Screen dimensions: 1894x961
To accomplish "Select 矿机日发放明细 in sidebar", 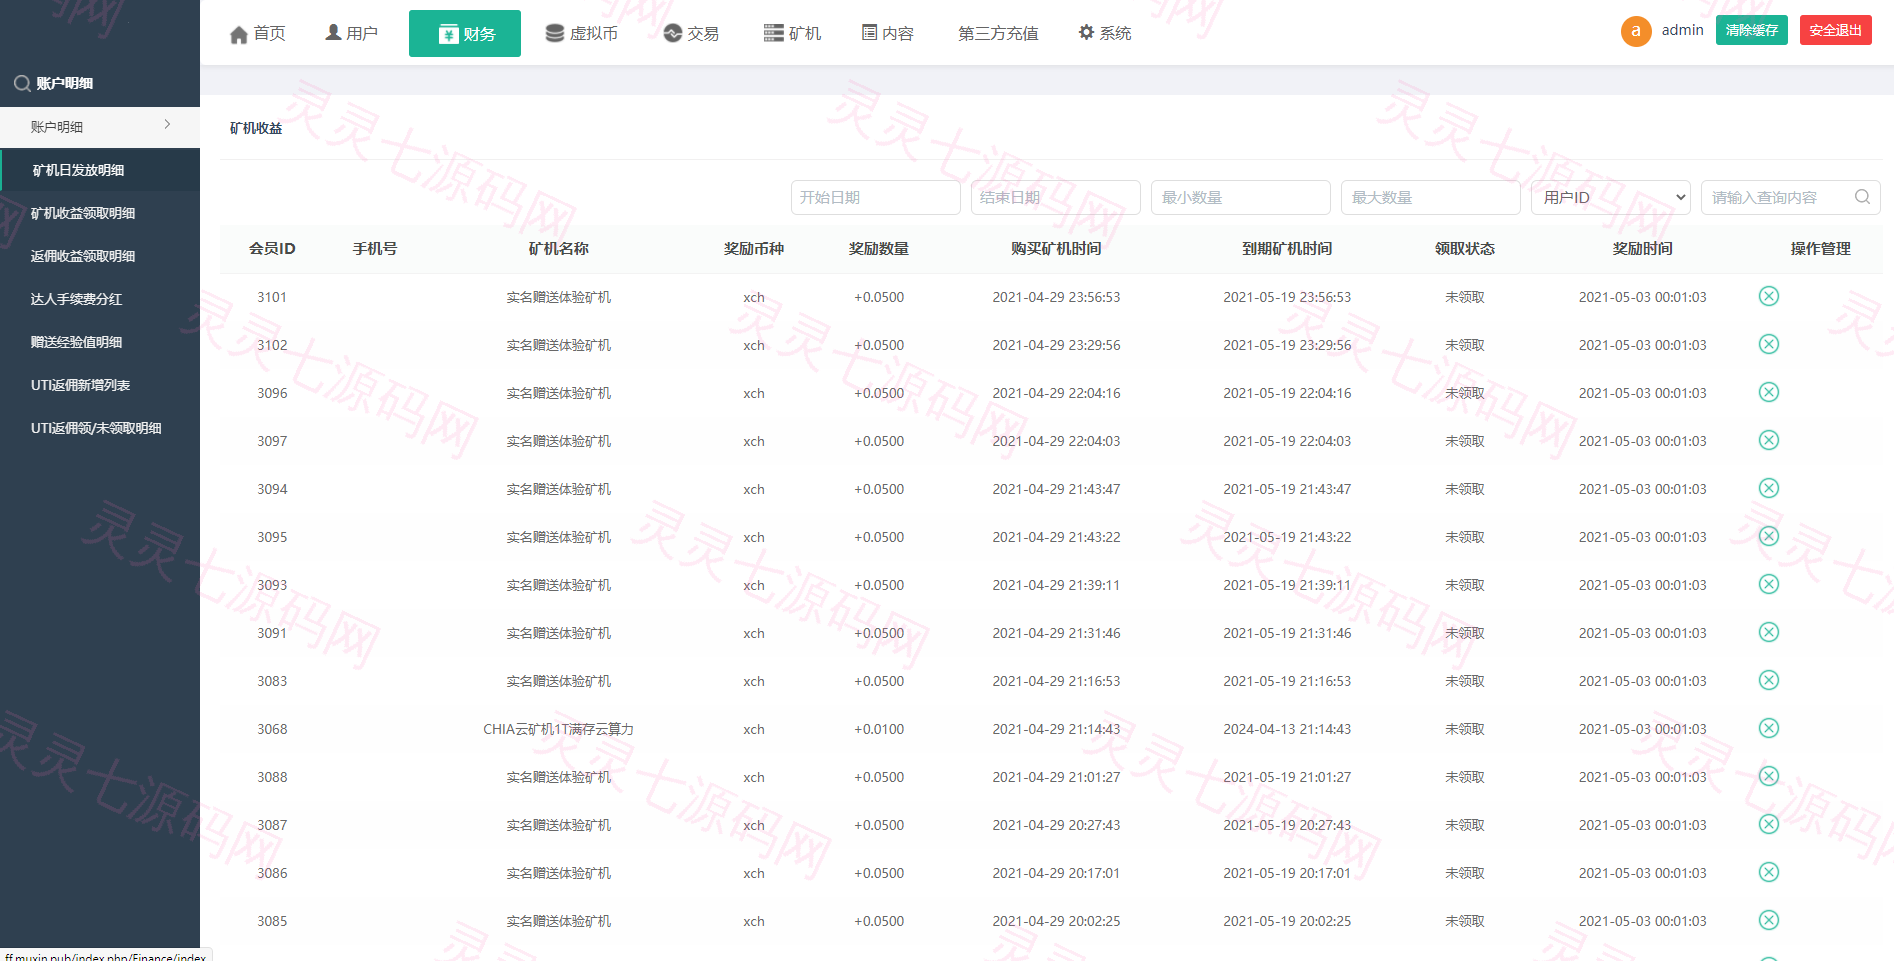I will coord(100,170).
